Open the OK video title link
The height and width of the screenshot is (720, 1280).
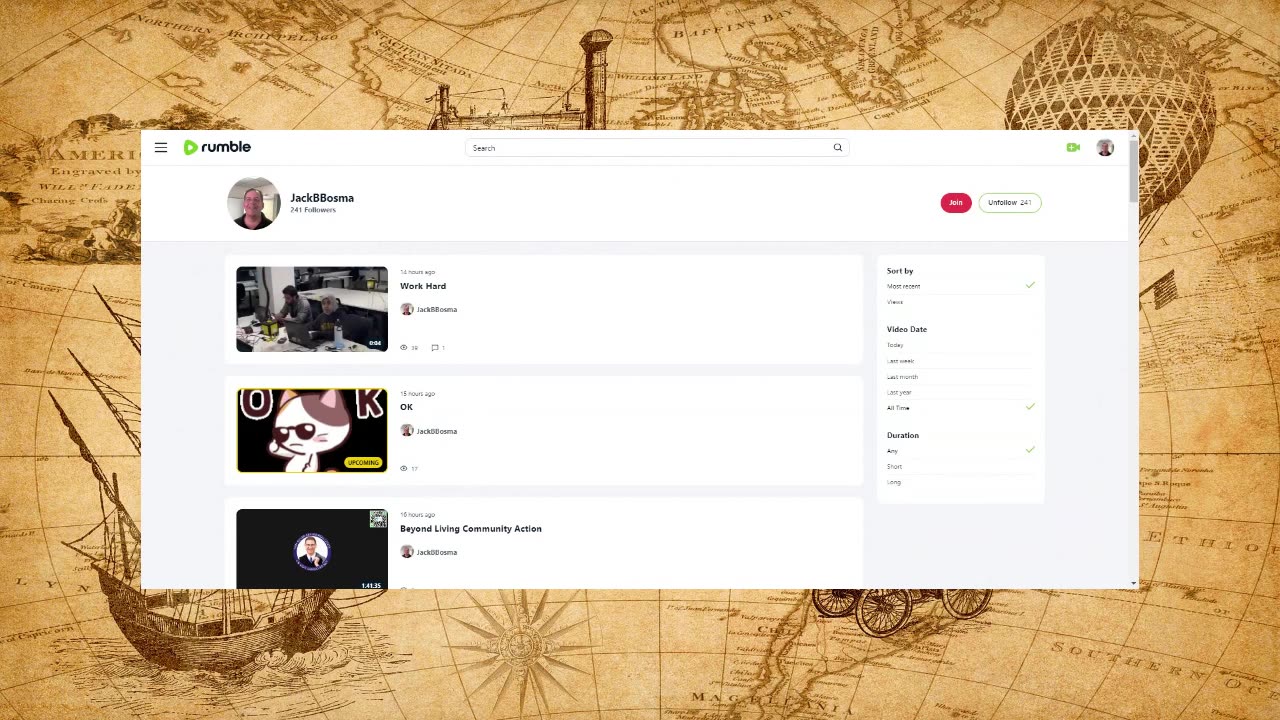click(406, 407)
